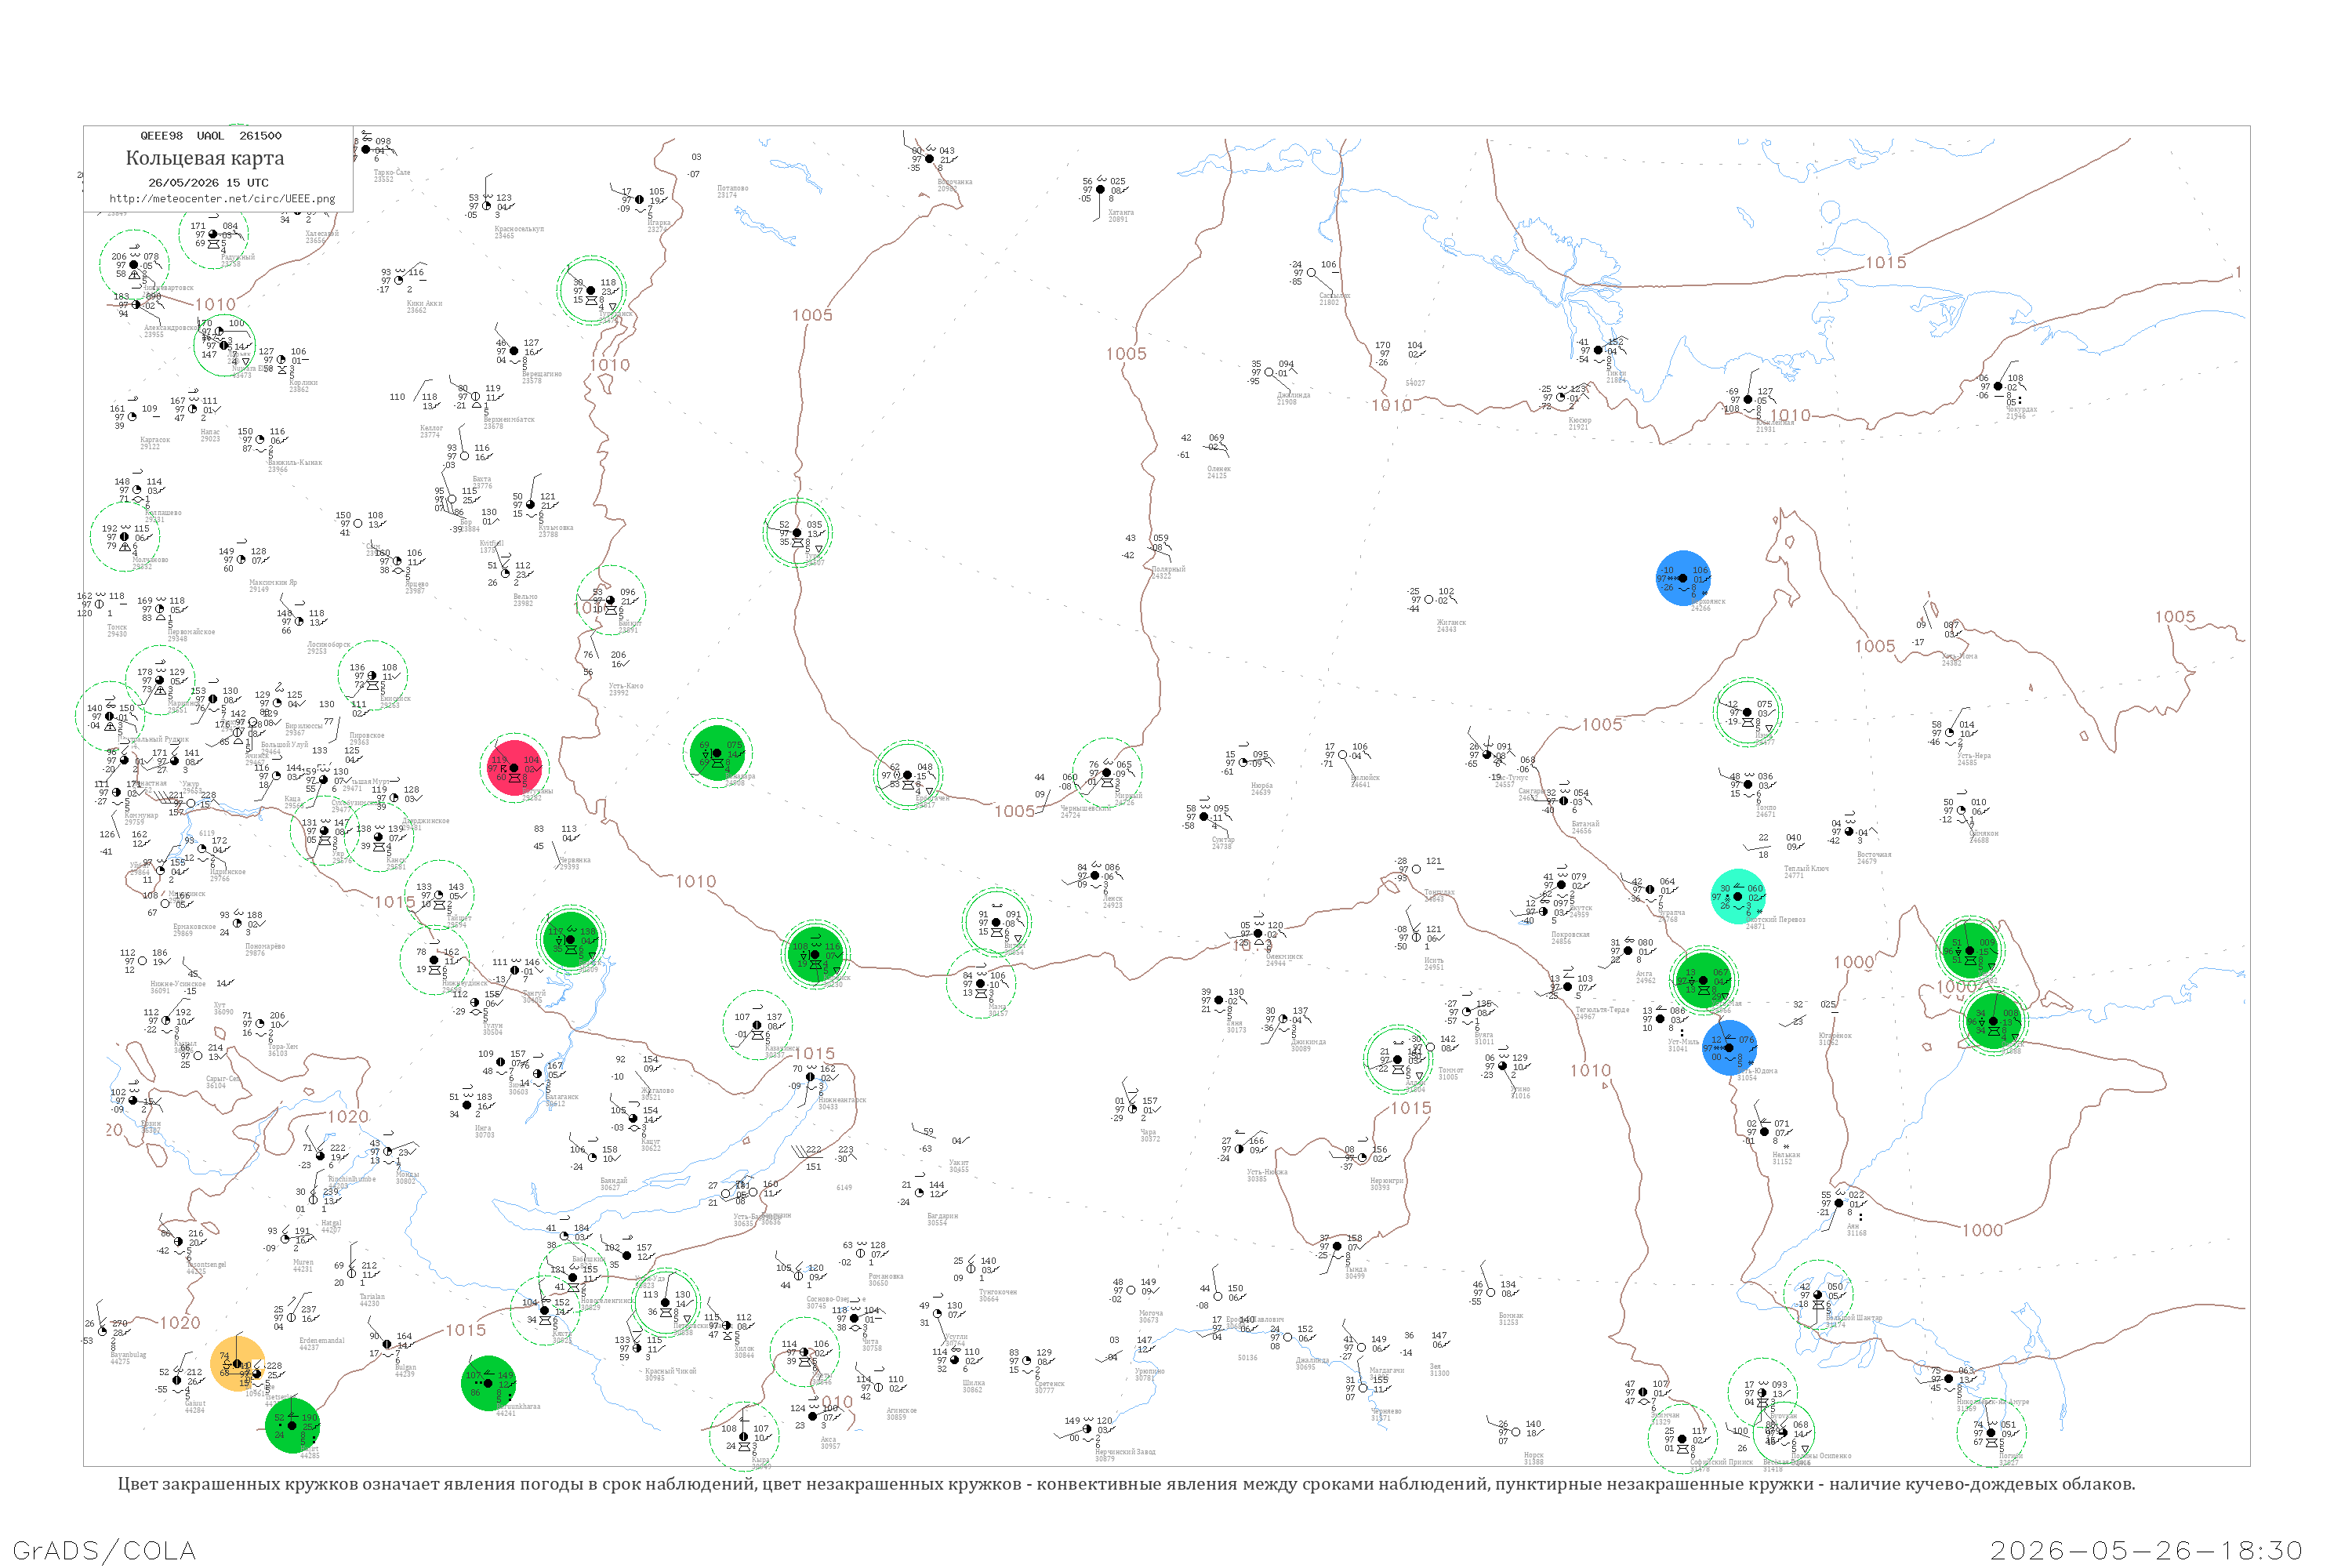Click the 'GrADS/COLA' footer credit
The width and height of the screenshot is (2352, 1568).
104,1550
